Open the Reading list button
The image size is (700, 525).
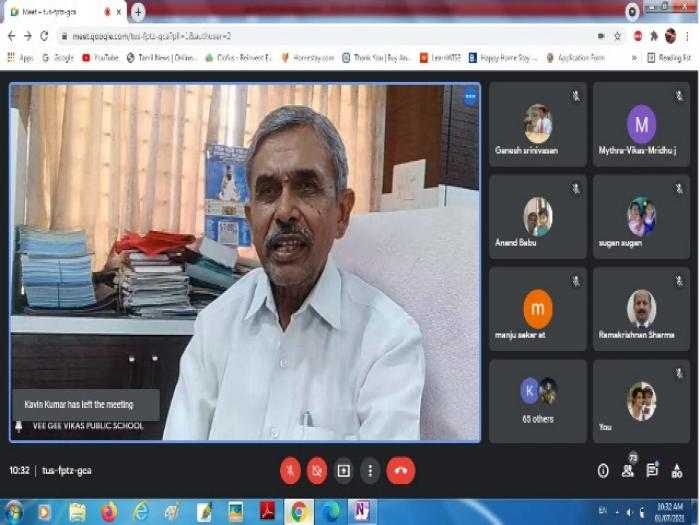coord(669,58)
